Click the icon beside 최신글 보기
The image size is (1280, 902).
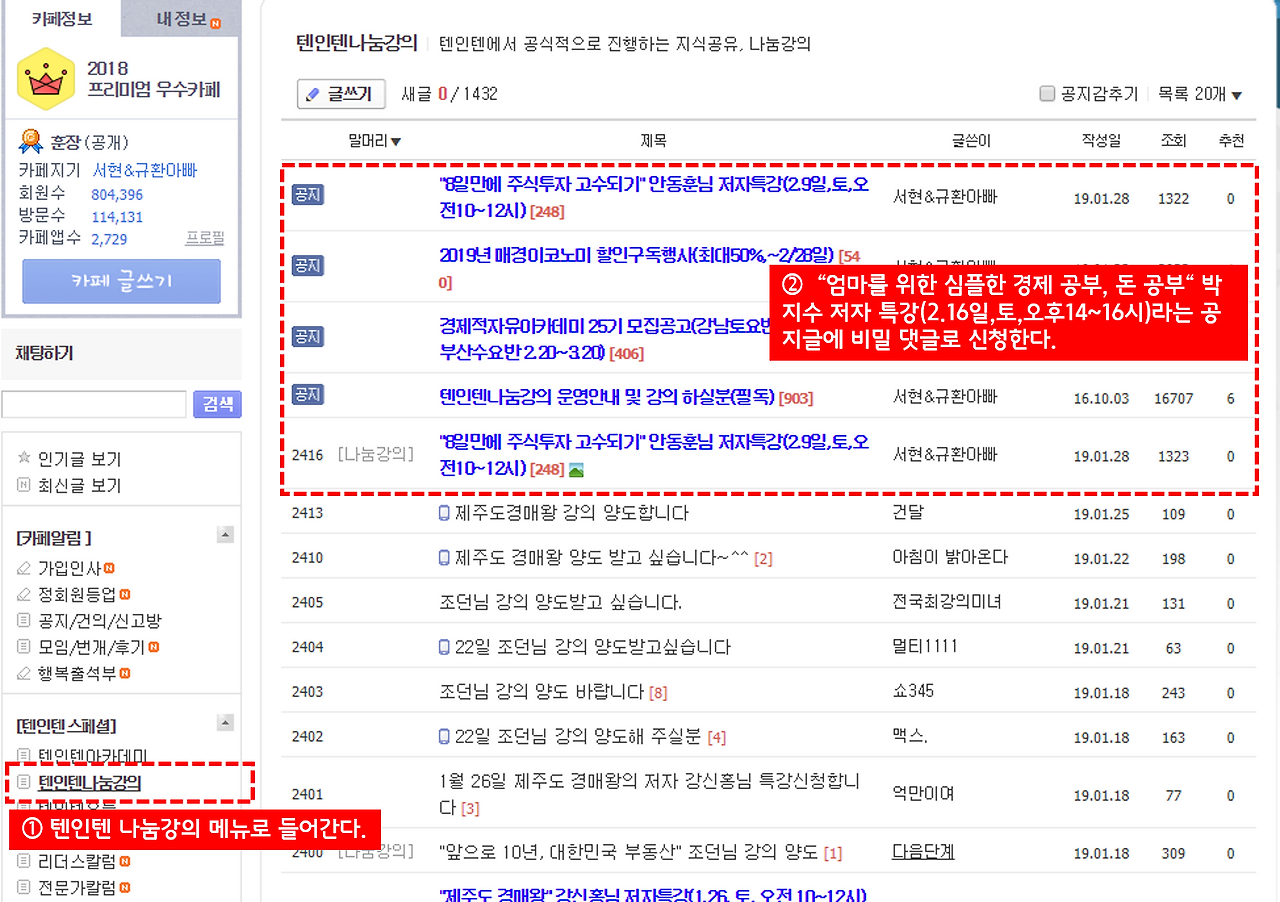coord(24,485)
